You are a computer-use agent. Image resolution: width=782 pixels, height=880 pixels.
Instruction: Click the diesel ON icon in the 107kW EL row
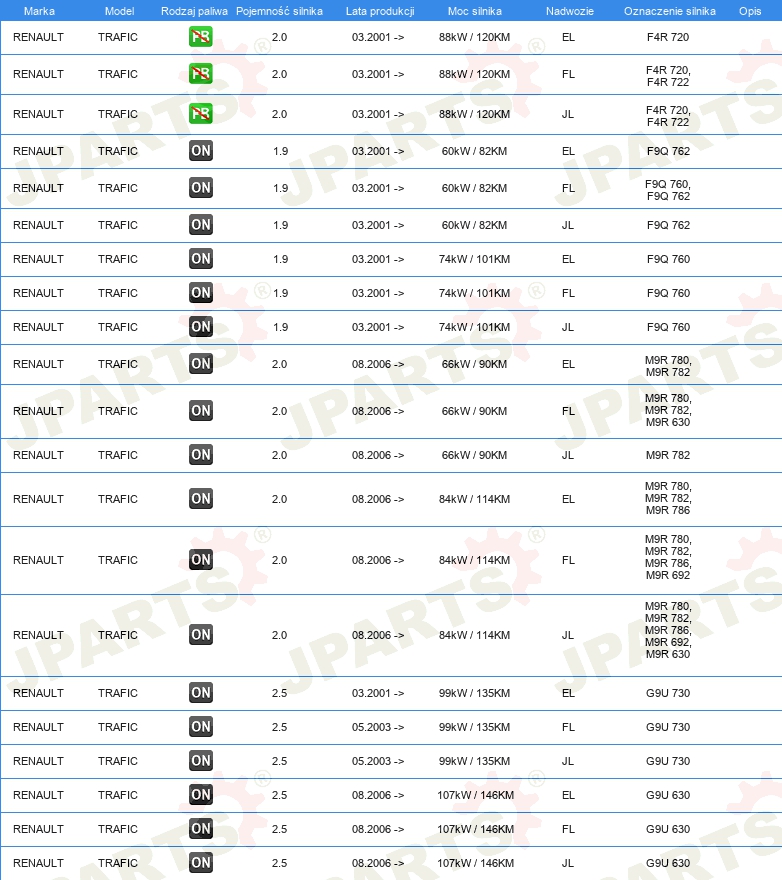[x=200, y=795]
